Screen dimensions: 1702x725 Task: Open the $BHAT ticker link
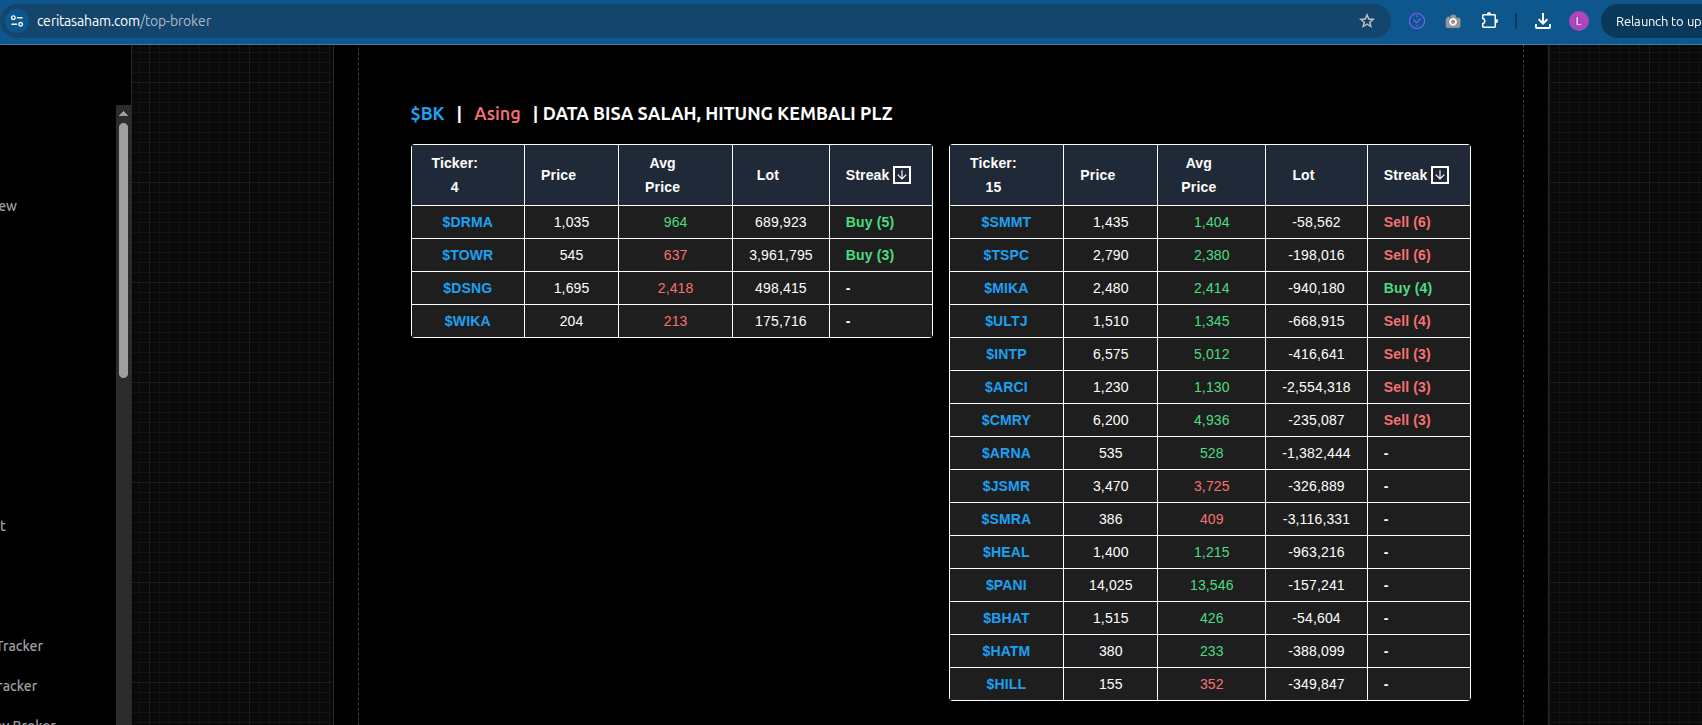[x=1006, y=618]
